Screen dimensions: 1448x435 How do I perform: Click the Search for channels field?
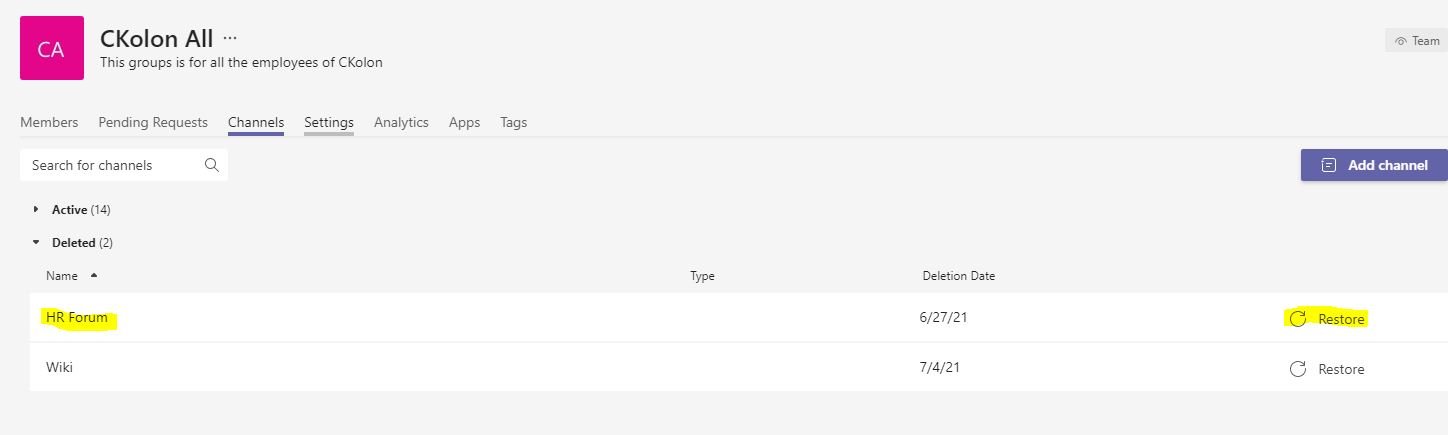(124, 165)
